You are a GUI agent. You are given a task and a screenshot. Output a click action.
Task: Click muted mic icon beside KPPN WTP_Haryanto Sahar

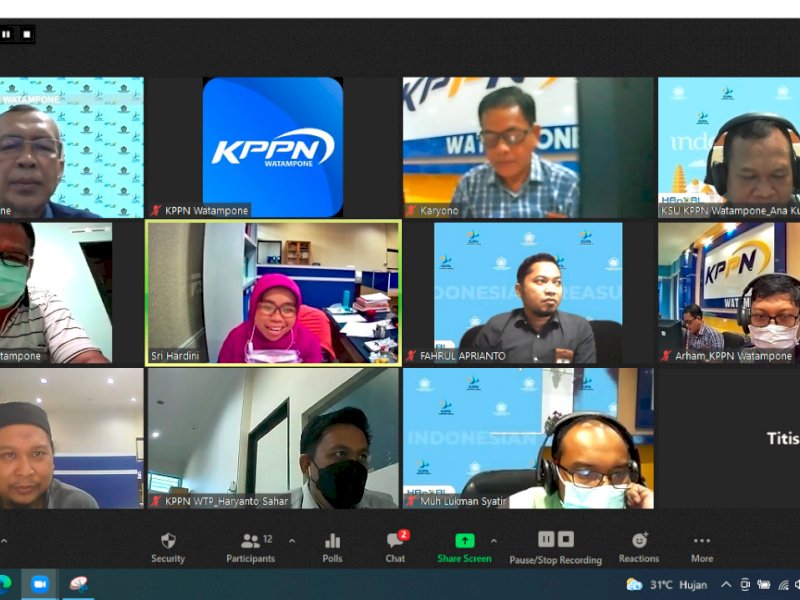[x=156, y=502]
